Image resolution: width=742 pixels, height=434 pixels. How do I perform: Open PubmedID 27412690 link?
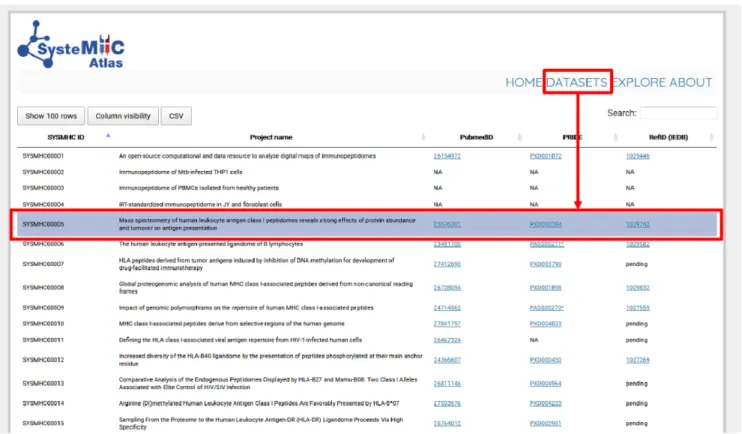point(447,264)
